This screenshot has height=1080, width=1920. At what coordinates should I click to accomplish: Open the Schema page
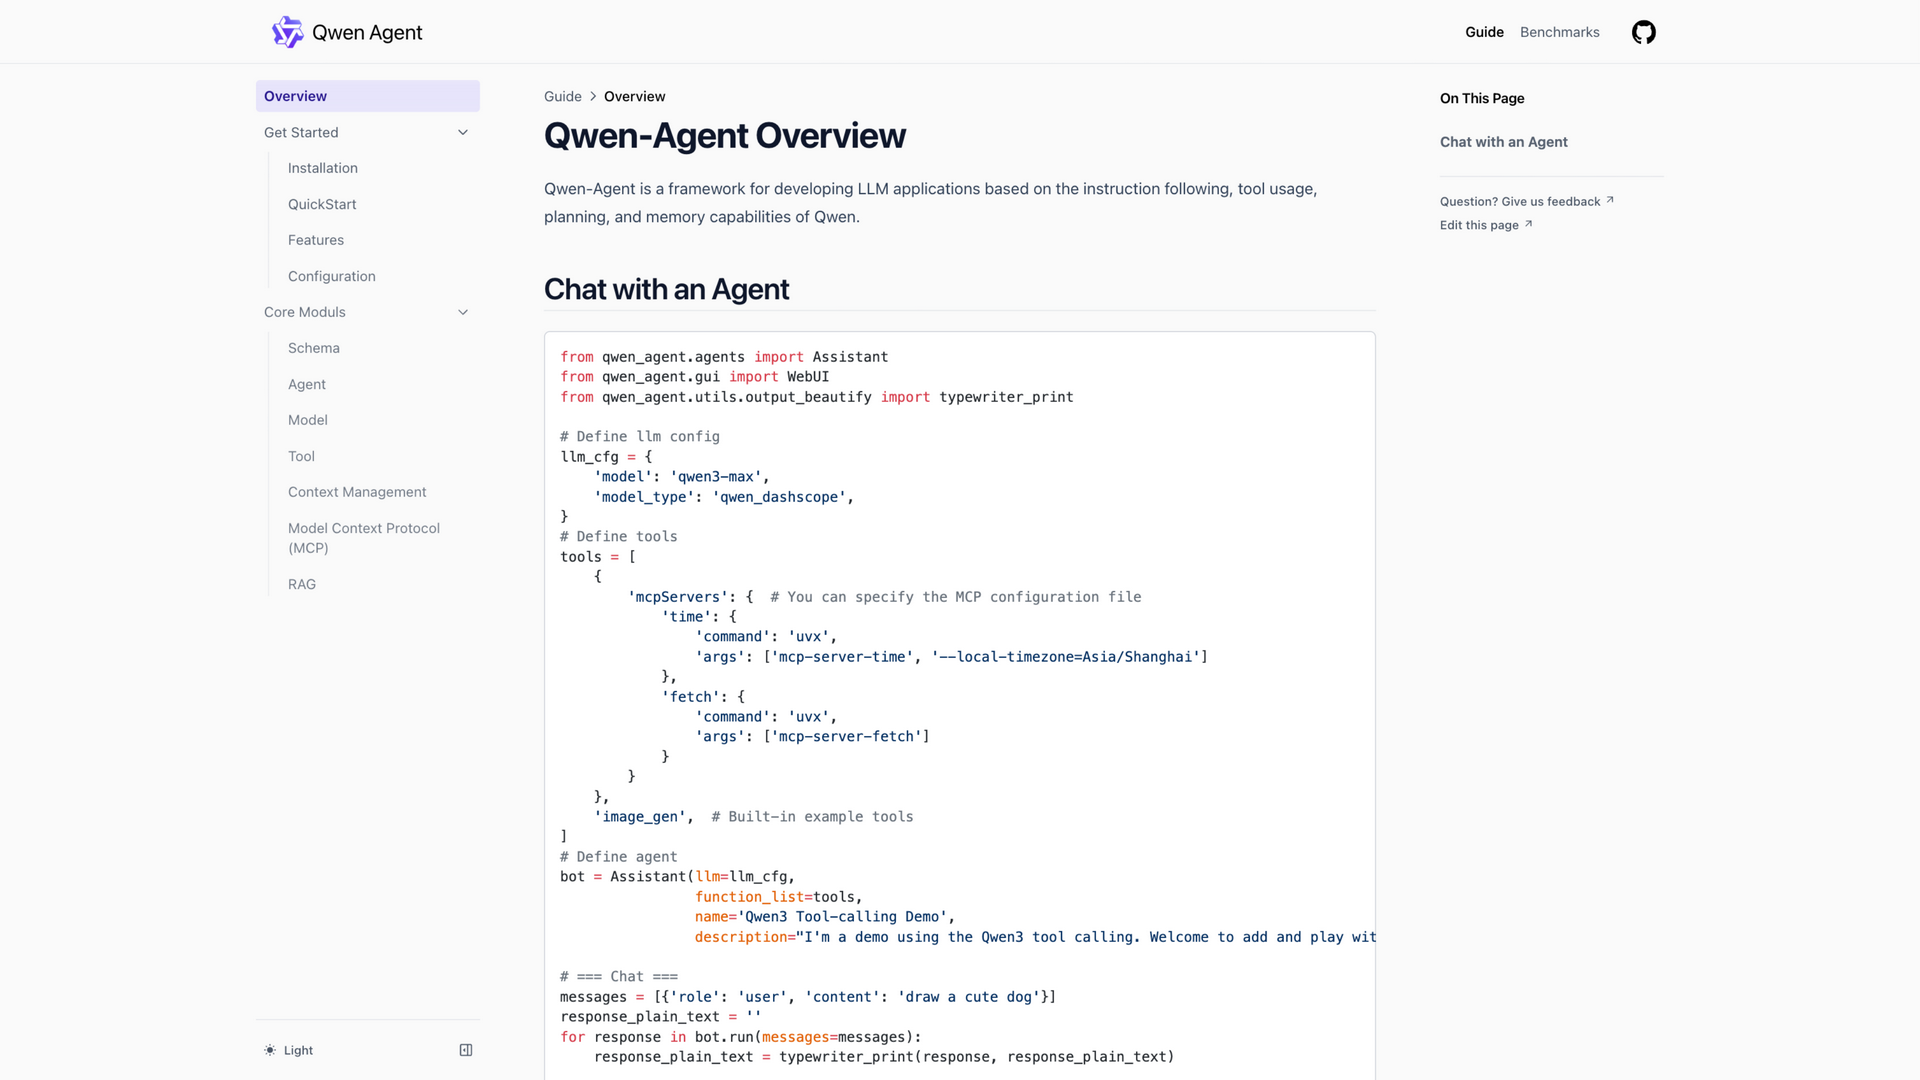(314, 348)
